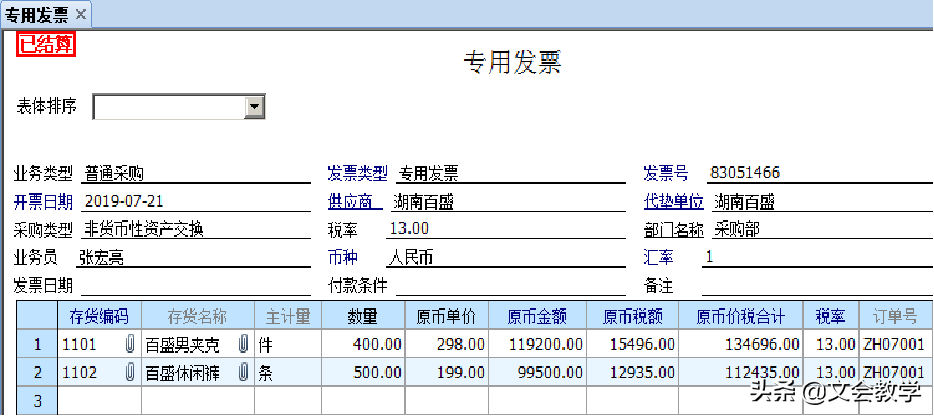Click the 业务员 field 张宏亮
The height and width of the screenshot is (416, 934).
click(x=194, y=257)
